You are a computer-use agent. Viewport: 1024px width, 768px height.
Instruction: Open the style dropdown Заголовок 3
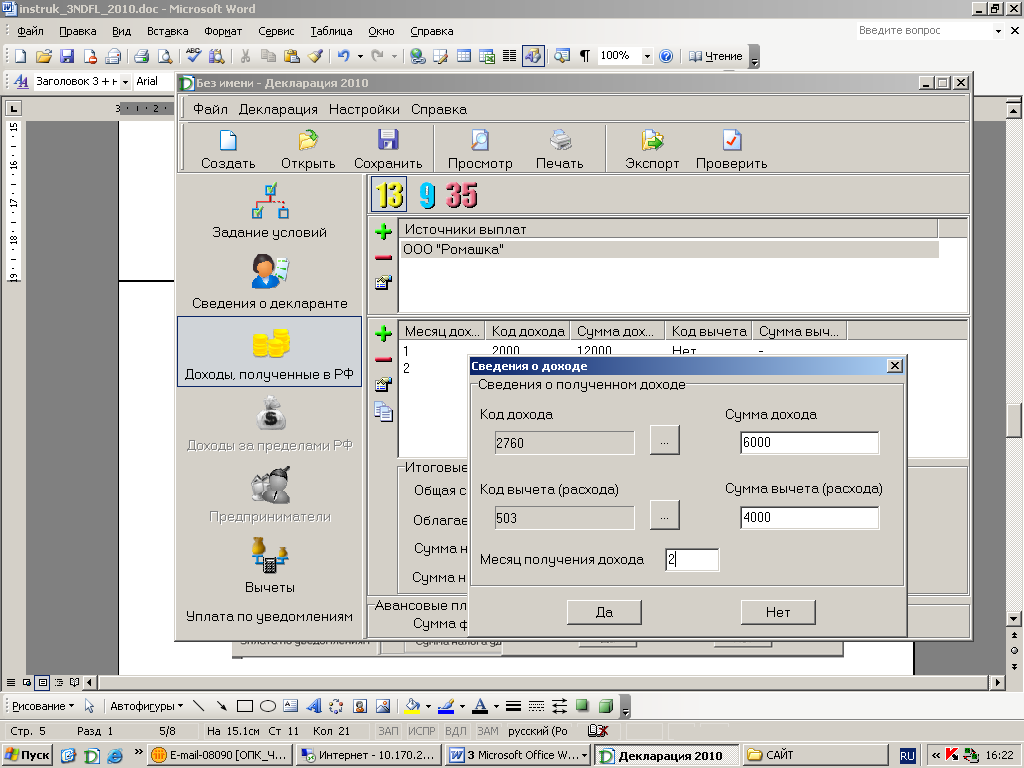(125, 82)
